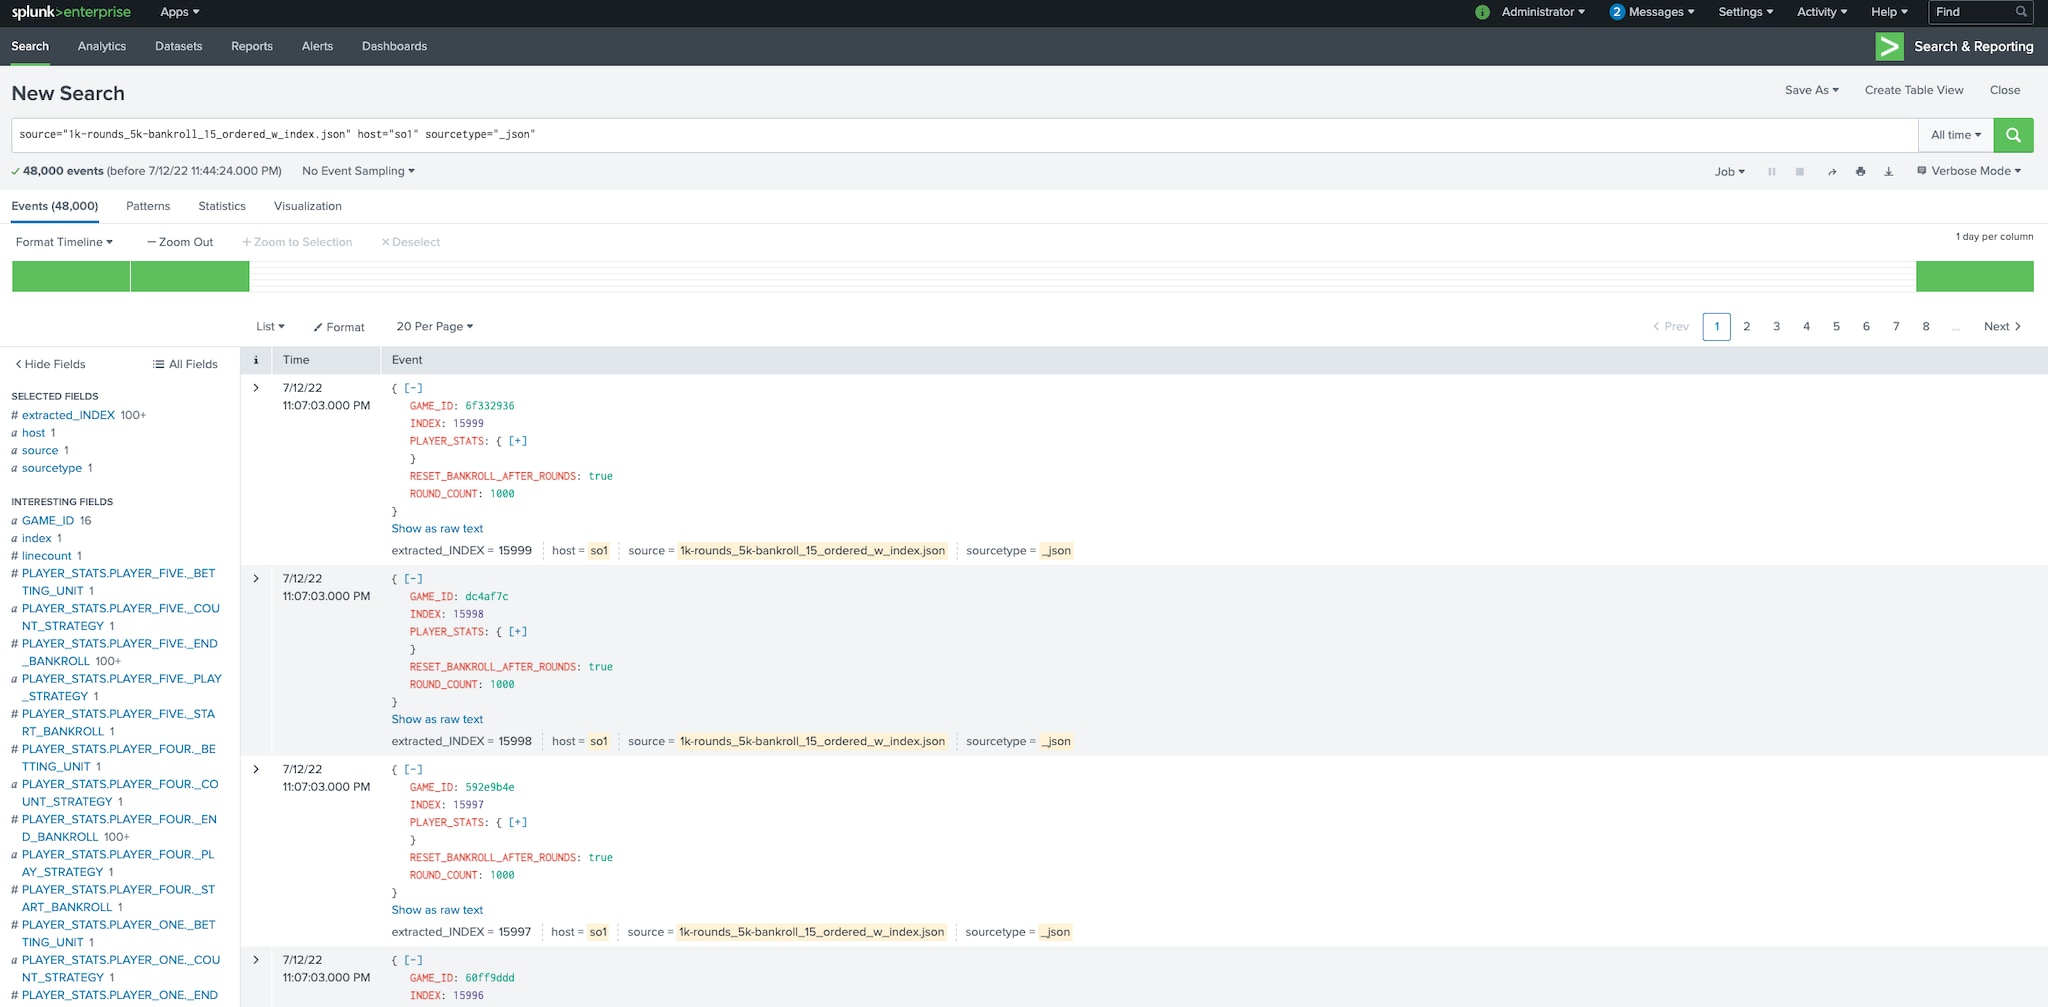Open the extracted_INDEX selected field
2048x1007 pixels.
68,415
